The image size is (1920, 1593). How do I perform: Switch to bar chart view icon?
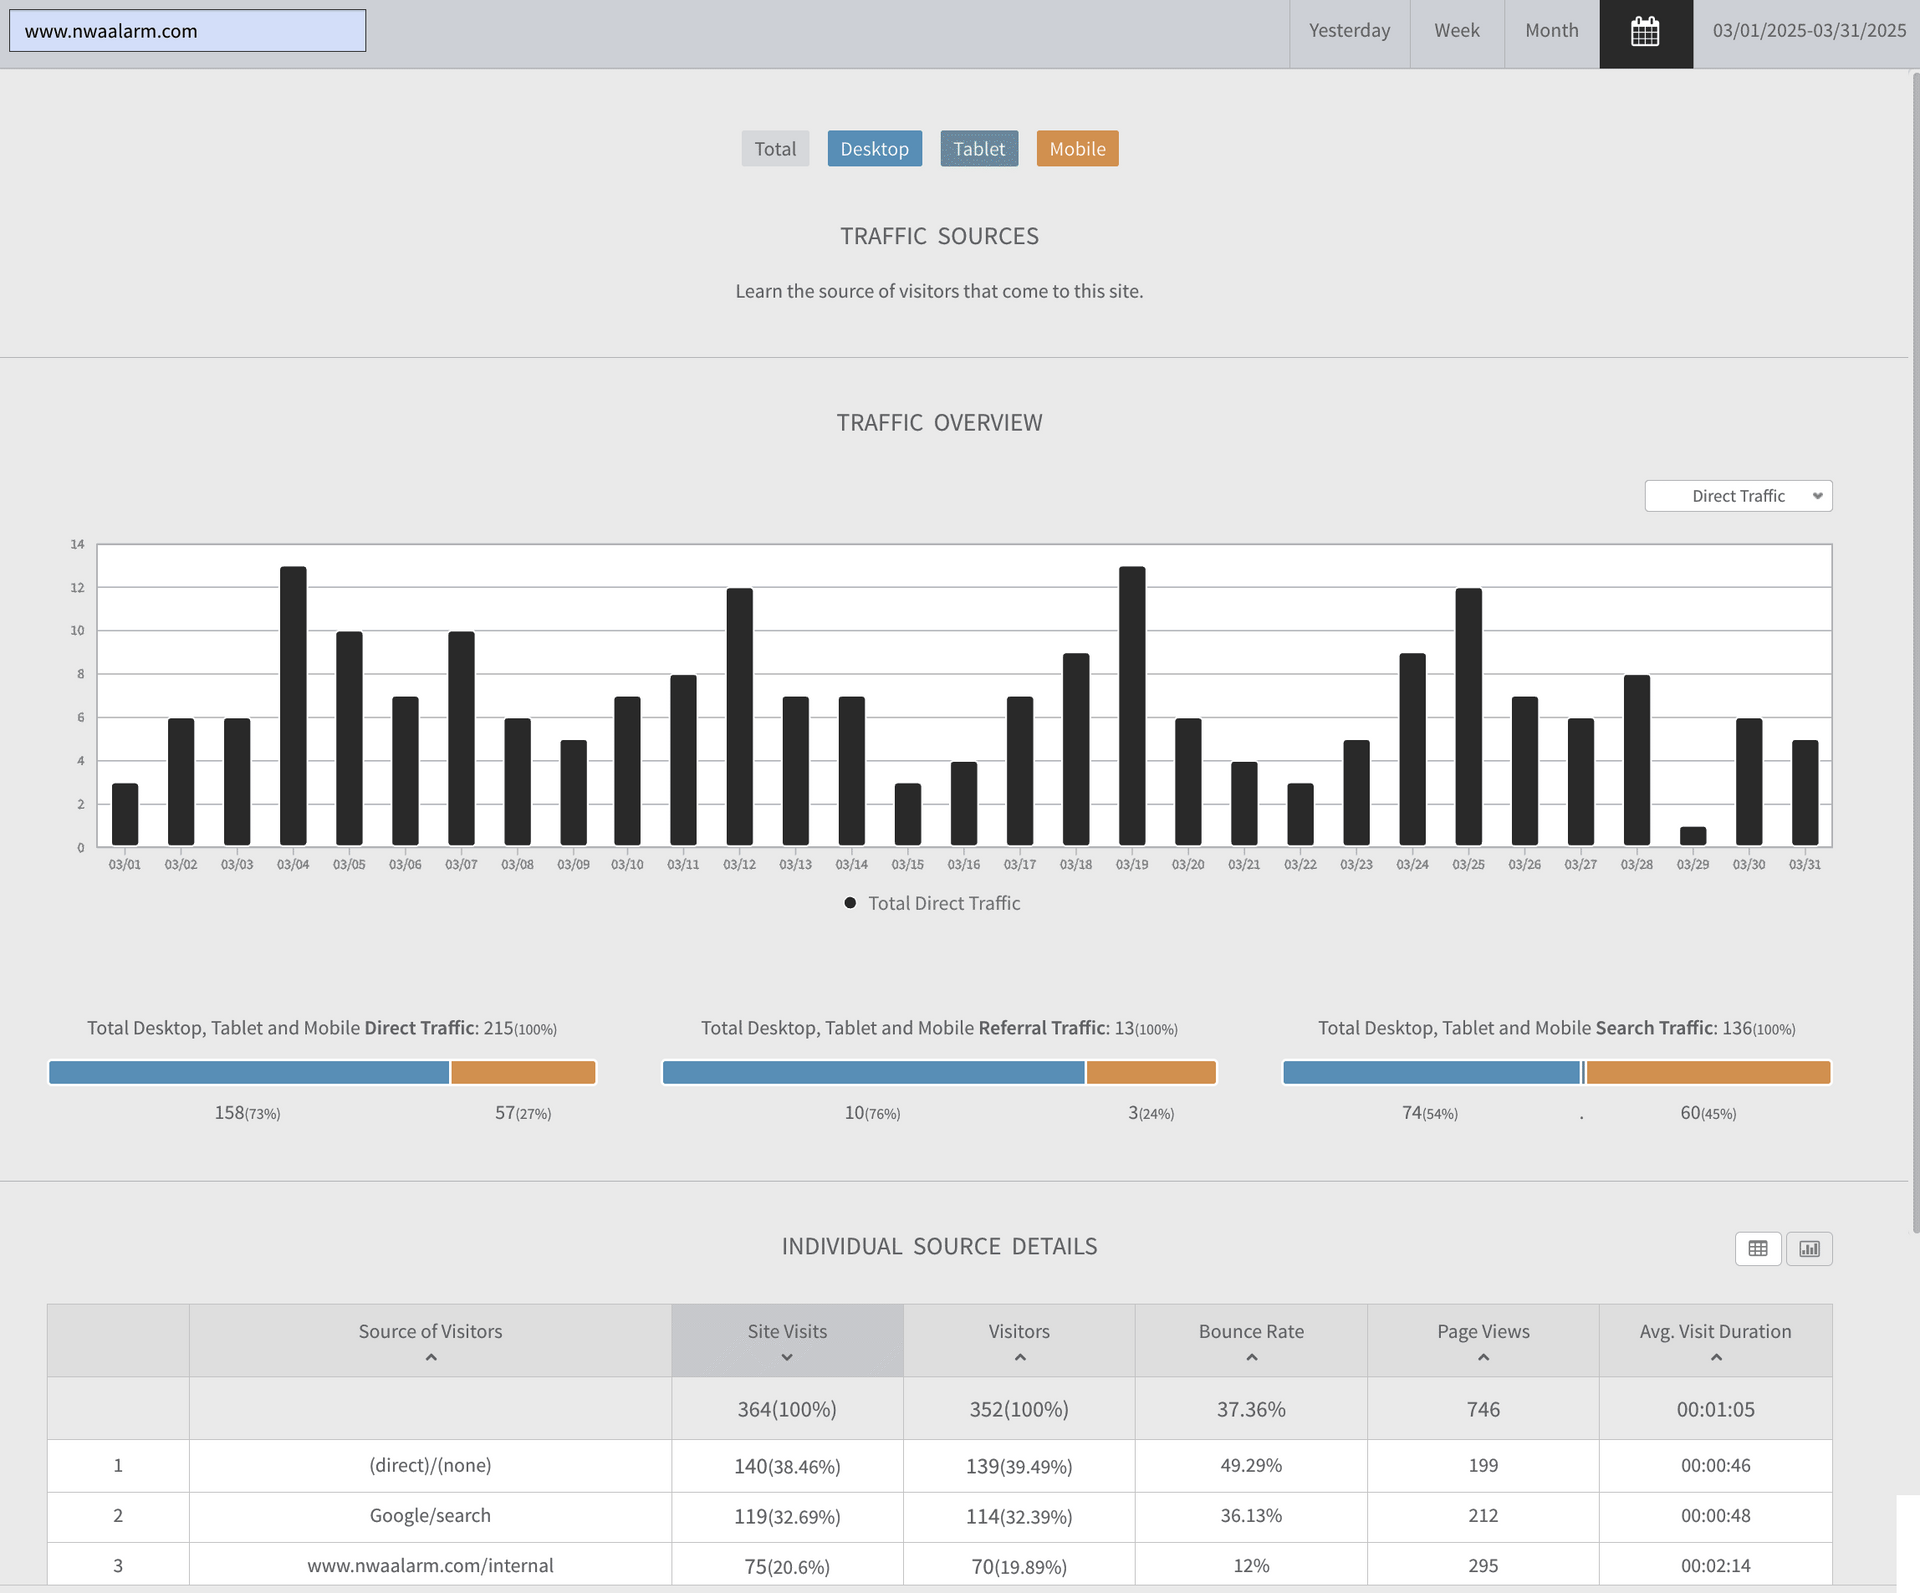click(1809, 1248)
